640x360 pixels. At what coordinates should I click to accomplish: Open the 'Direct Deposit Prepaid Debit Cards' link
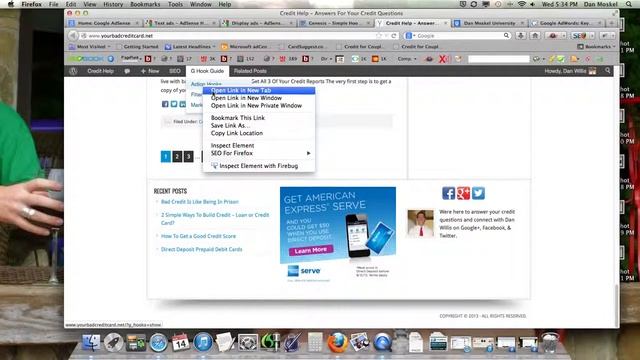(202, 249)
